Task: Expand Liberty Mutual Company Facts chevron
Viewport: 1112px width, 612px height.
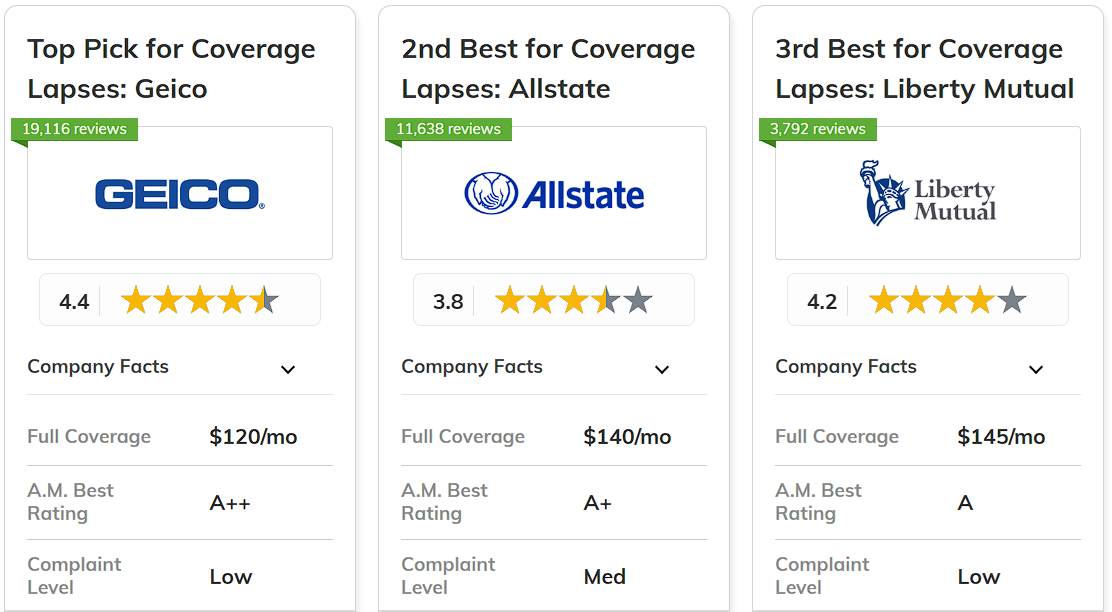Action: tap(1036, 369)
